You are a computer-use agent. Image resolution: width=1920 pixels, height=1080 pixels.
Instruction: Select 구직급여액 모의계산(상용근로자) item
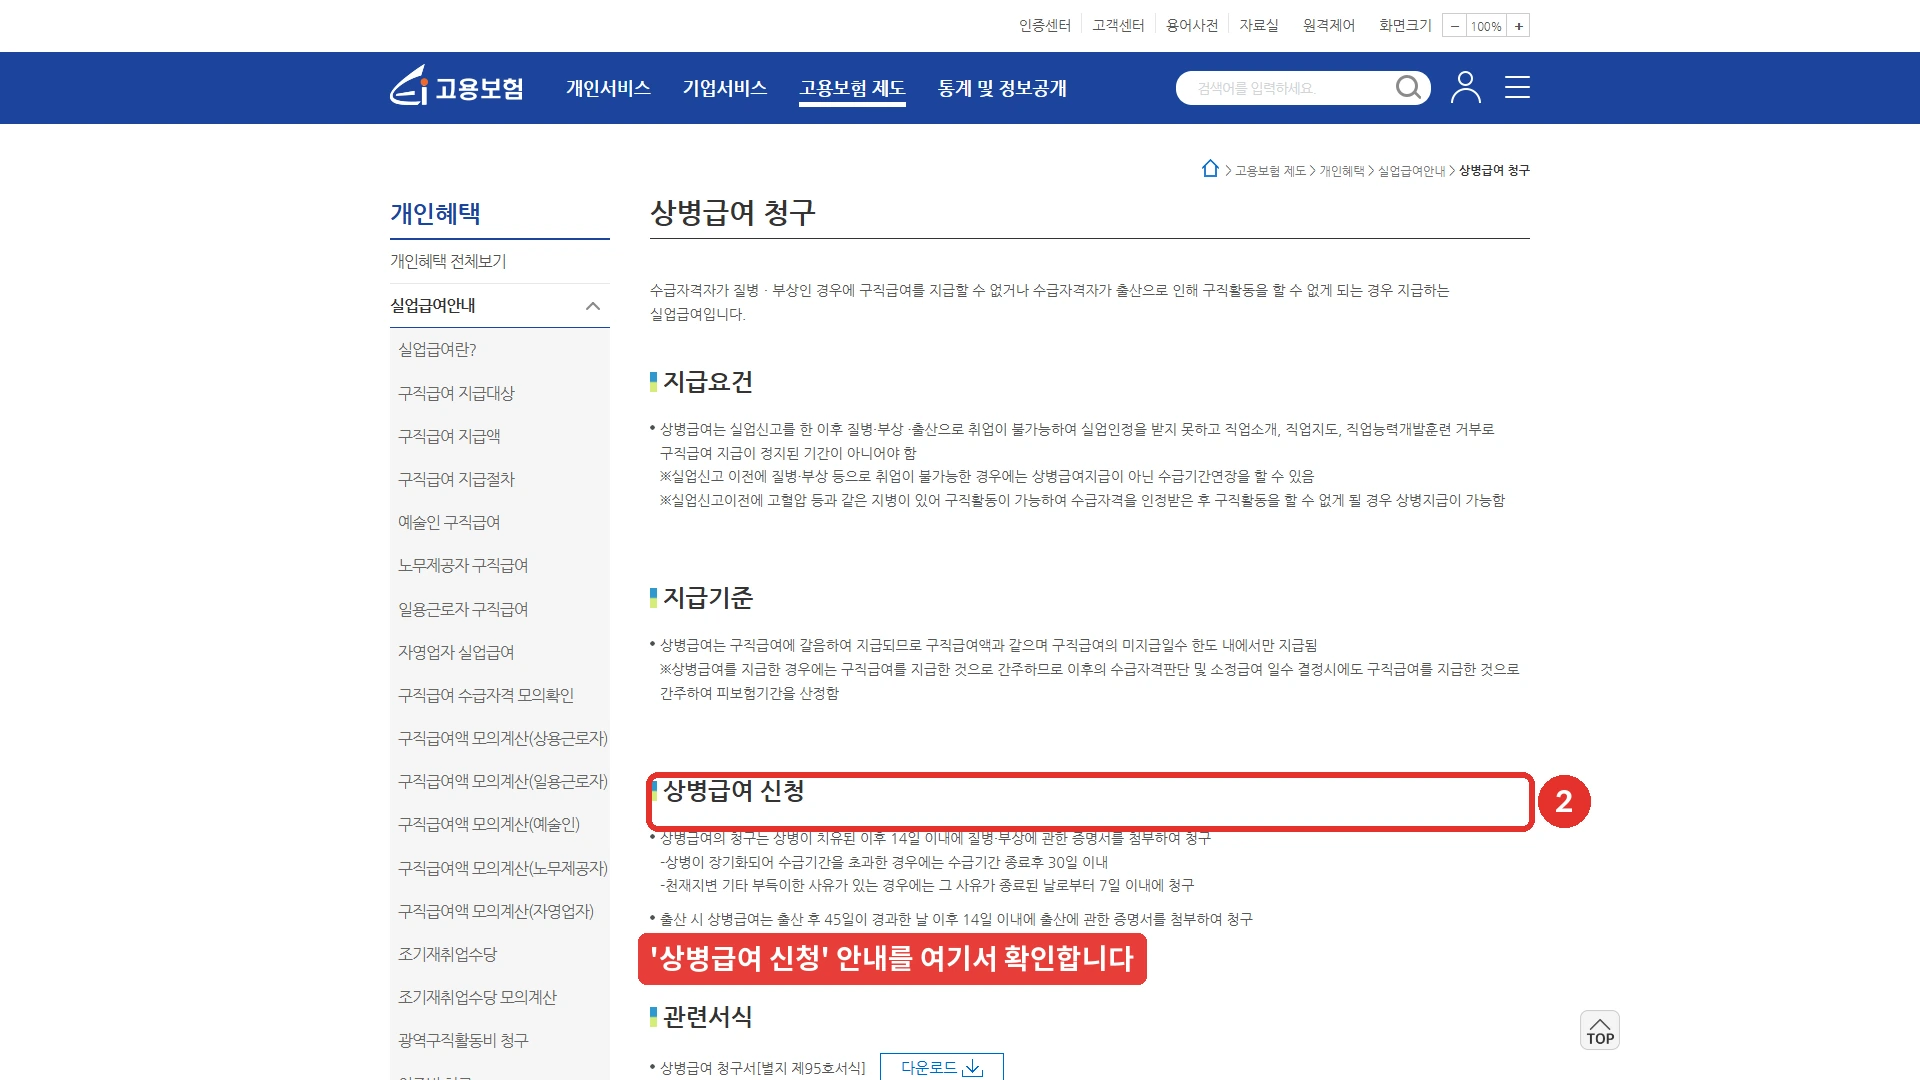pyautogui.click(x=503, y=738)
